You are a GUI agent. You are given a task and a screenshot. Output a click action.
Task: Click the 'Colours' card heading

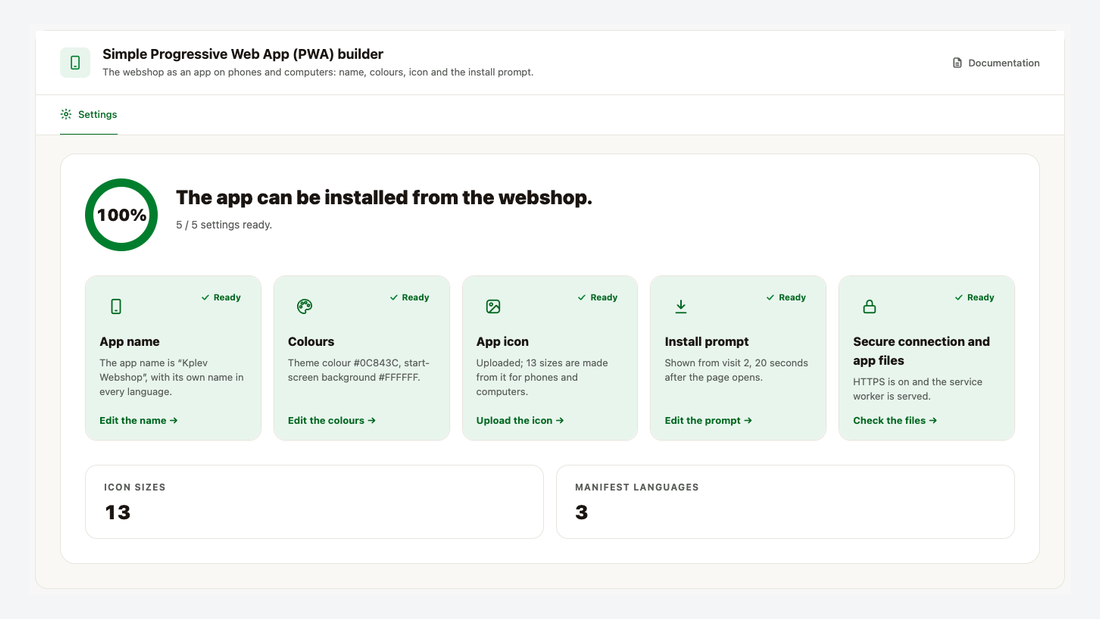(311, 342)
